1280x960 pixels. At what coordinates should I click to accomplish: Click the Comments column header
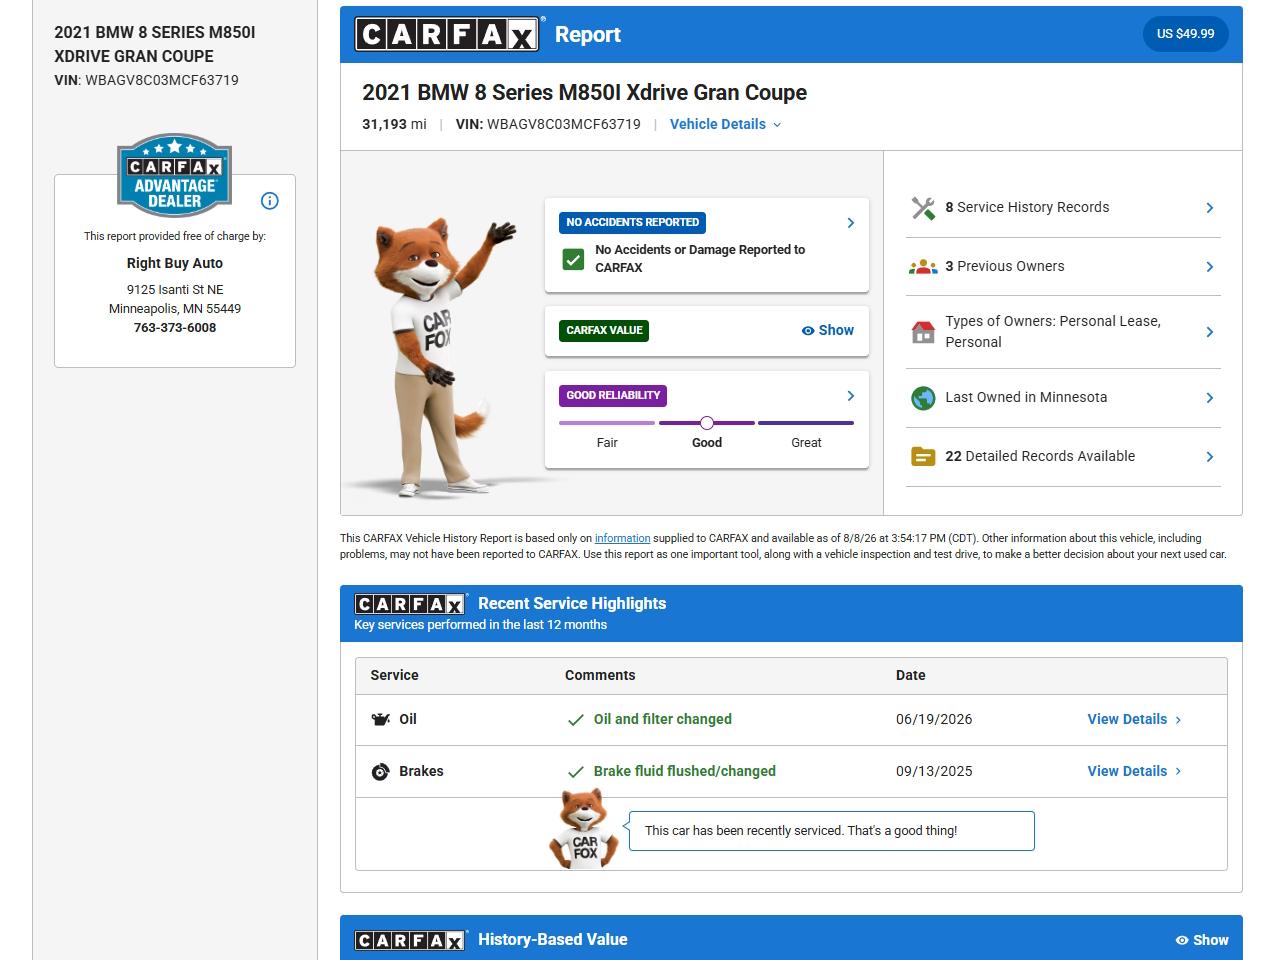600,676
